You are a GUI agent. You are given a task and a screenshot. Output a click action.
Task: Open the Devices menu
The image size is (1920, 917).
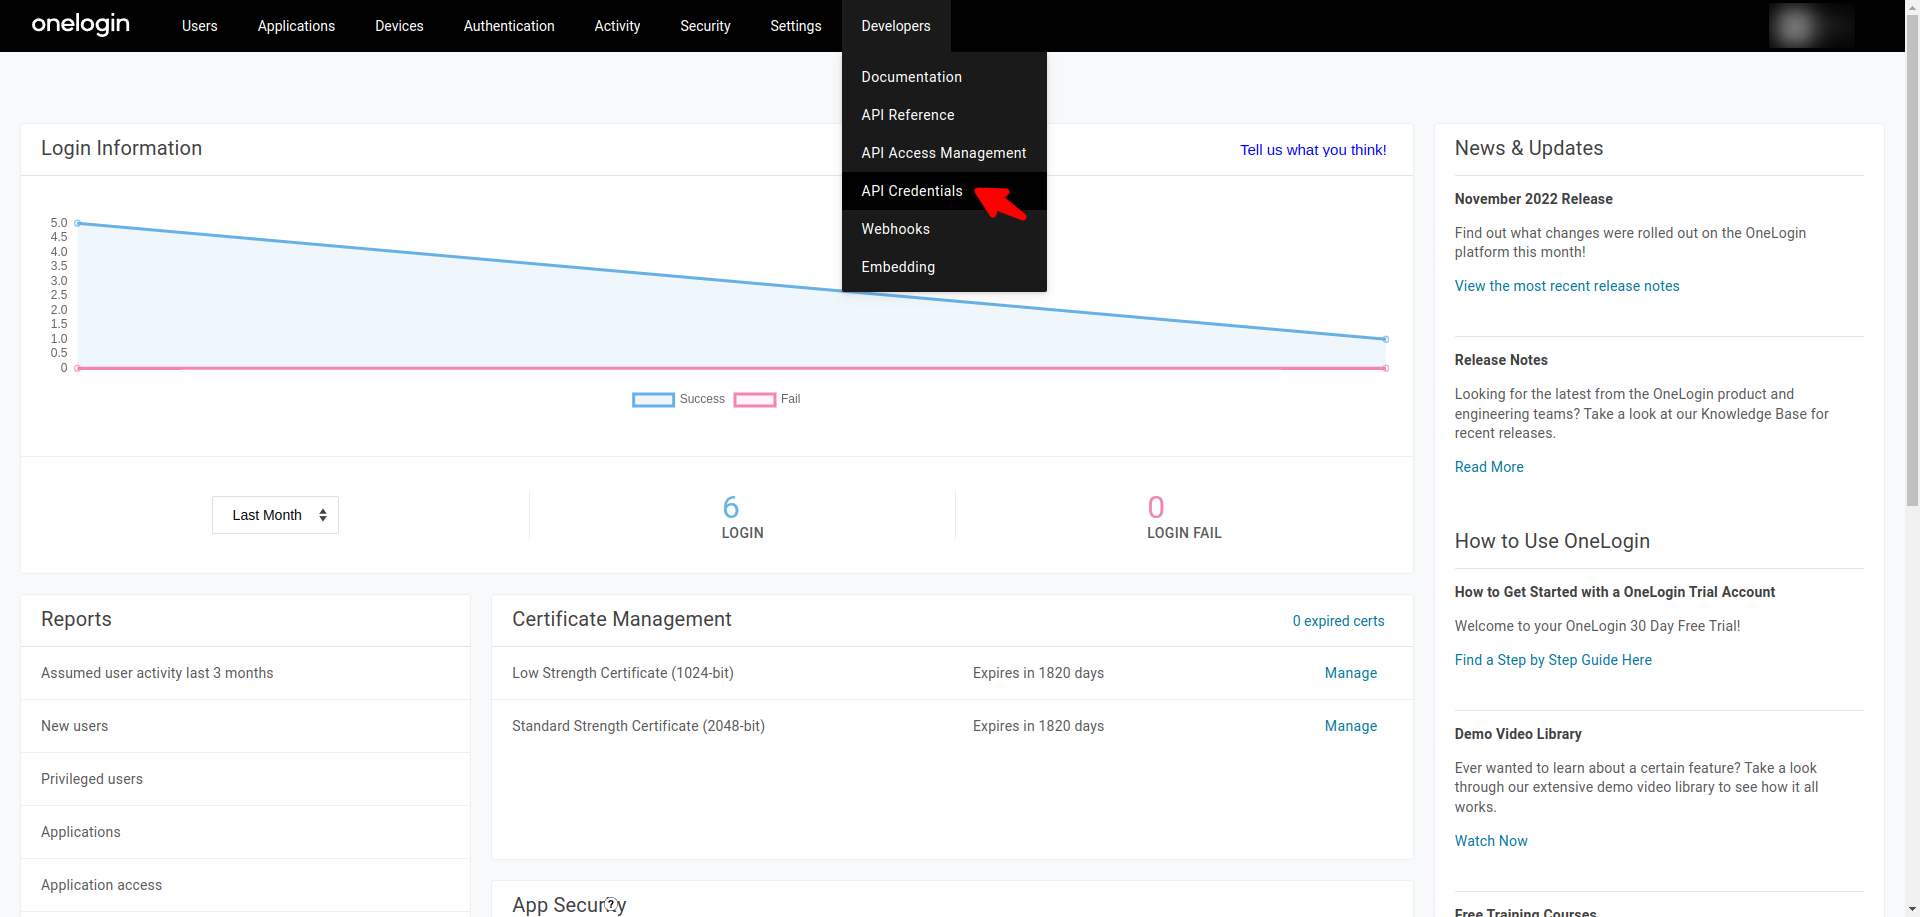(x=399, y=26)
